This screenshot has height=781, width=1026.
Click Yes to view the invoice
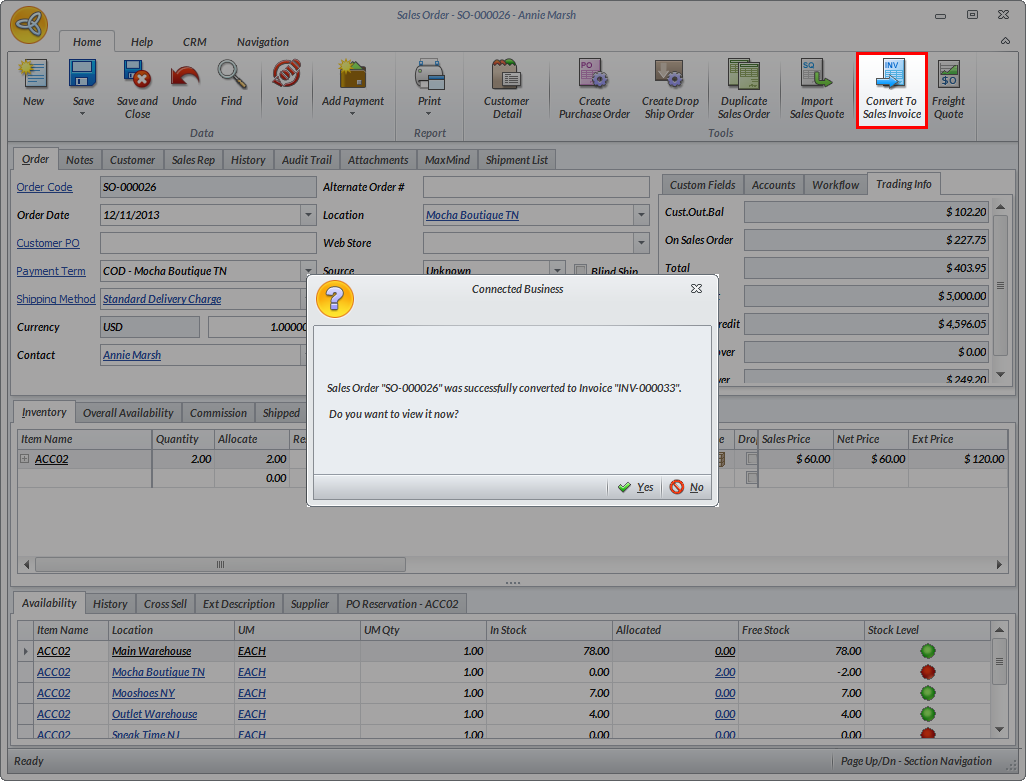[636, 487]
